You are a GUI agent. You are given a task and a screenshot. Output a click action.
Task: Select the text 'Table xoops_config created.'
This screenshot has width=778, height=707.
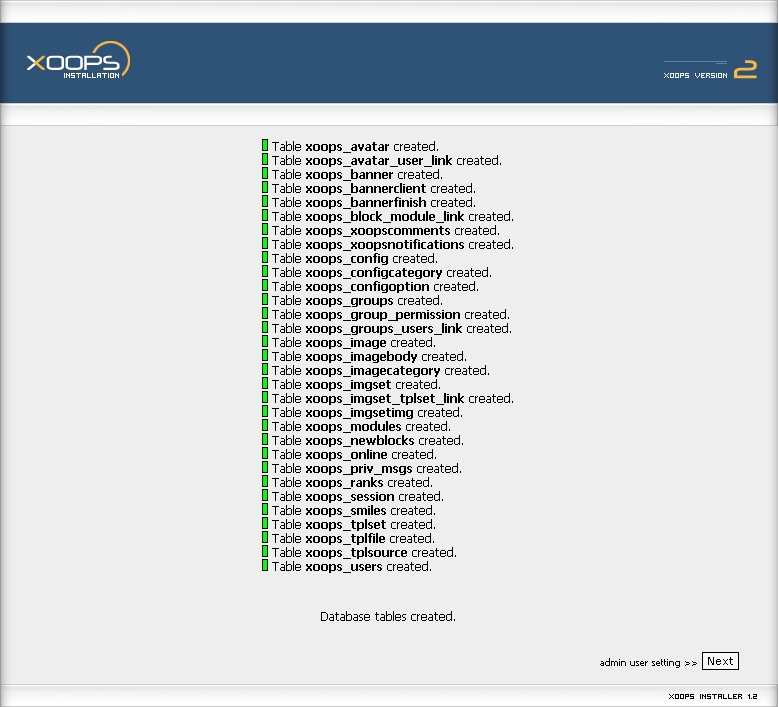pos(355,258)
